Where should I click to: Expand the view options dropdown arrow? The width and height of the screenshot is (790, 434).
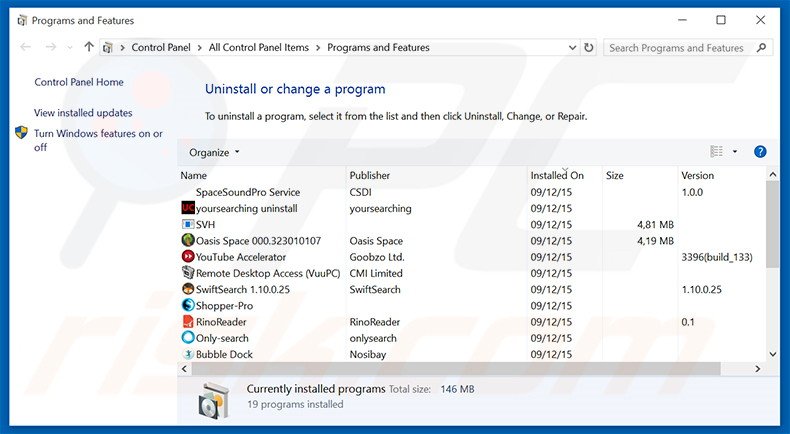[x=735, y=152]
